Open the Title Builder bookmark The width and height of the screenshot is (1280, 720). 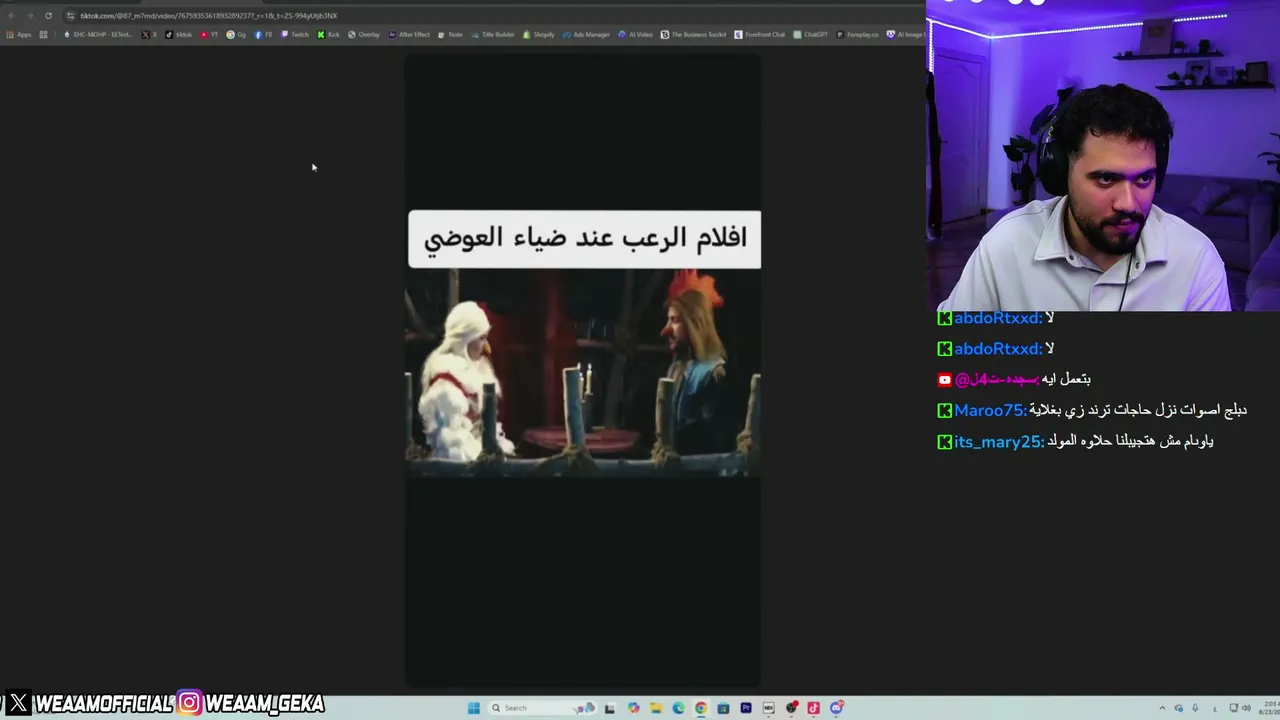pos(493,35)
